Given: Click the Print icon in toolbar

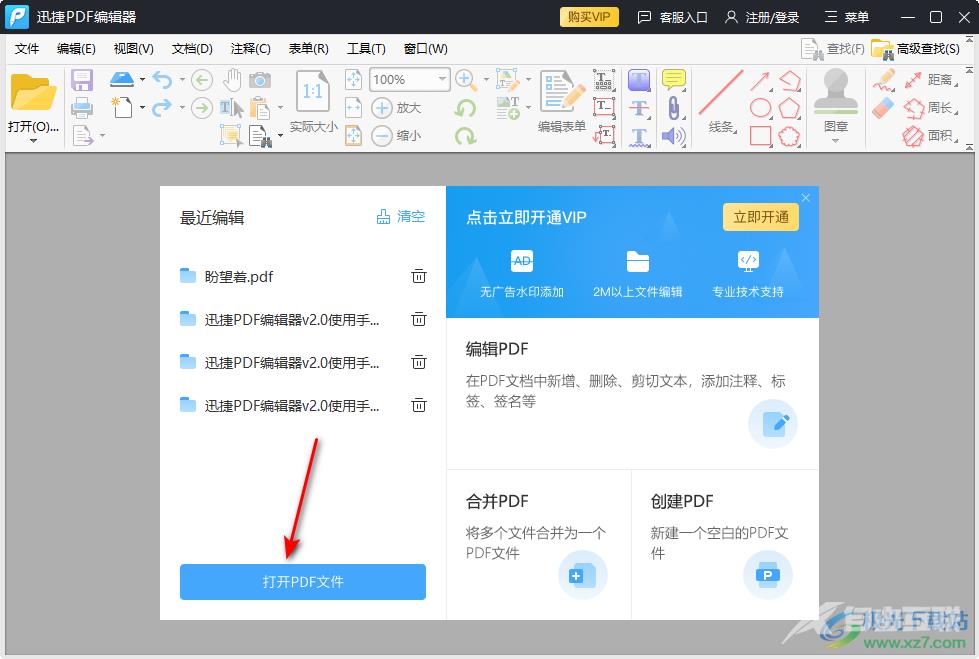Looking at the screenshot, I should [x=82, y=108].
